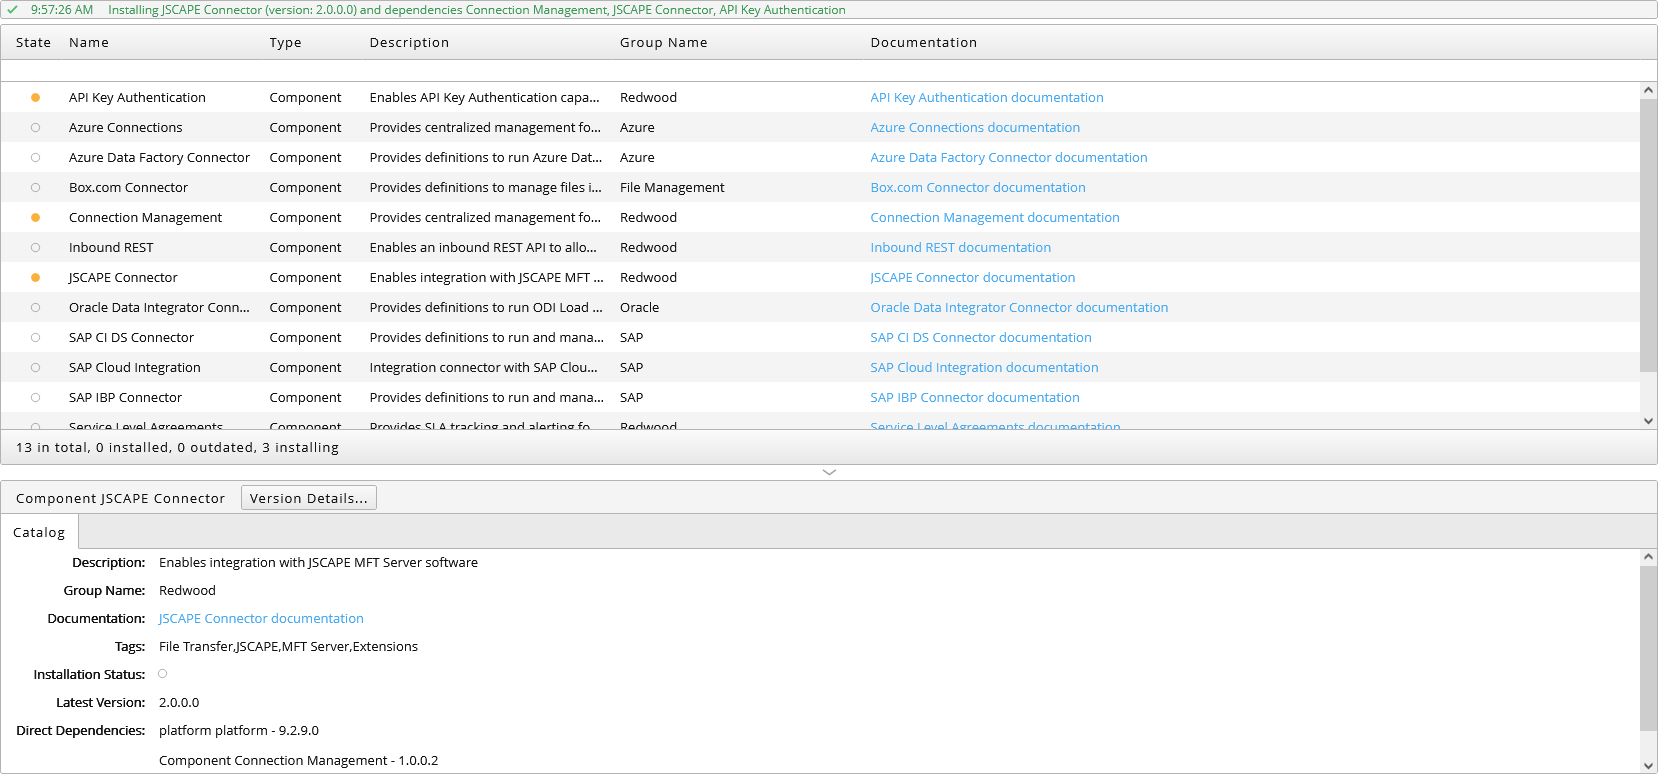Click the state icon for Inbound REST

click(x=35, y=248)
